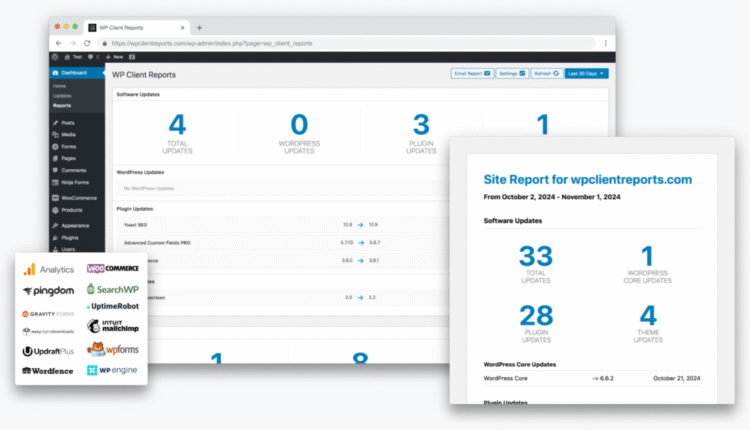This screenshot has width=750, height=430.
Task: Open the Test site home link
Action: (x=73, y=57)
